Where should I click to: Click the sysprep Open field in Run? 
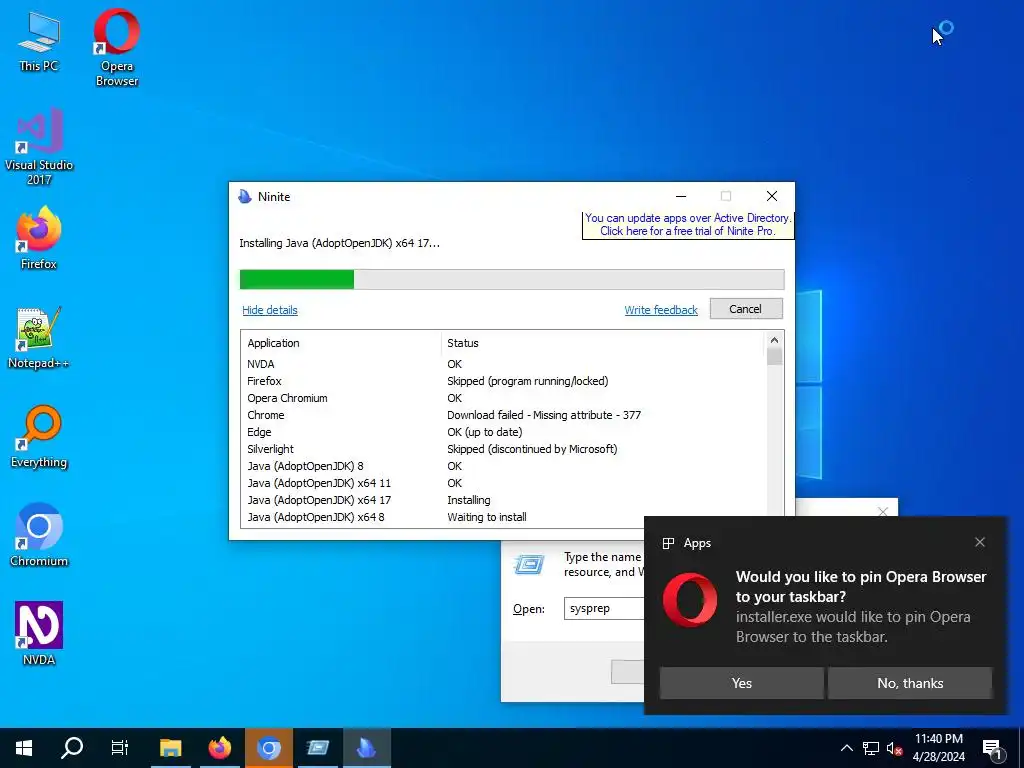click(605, 609)
